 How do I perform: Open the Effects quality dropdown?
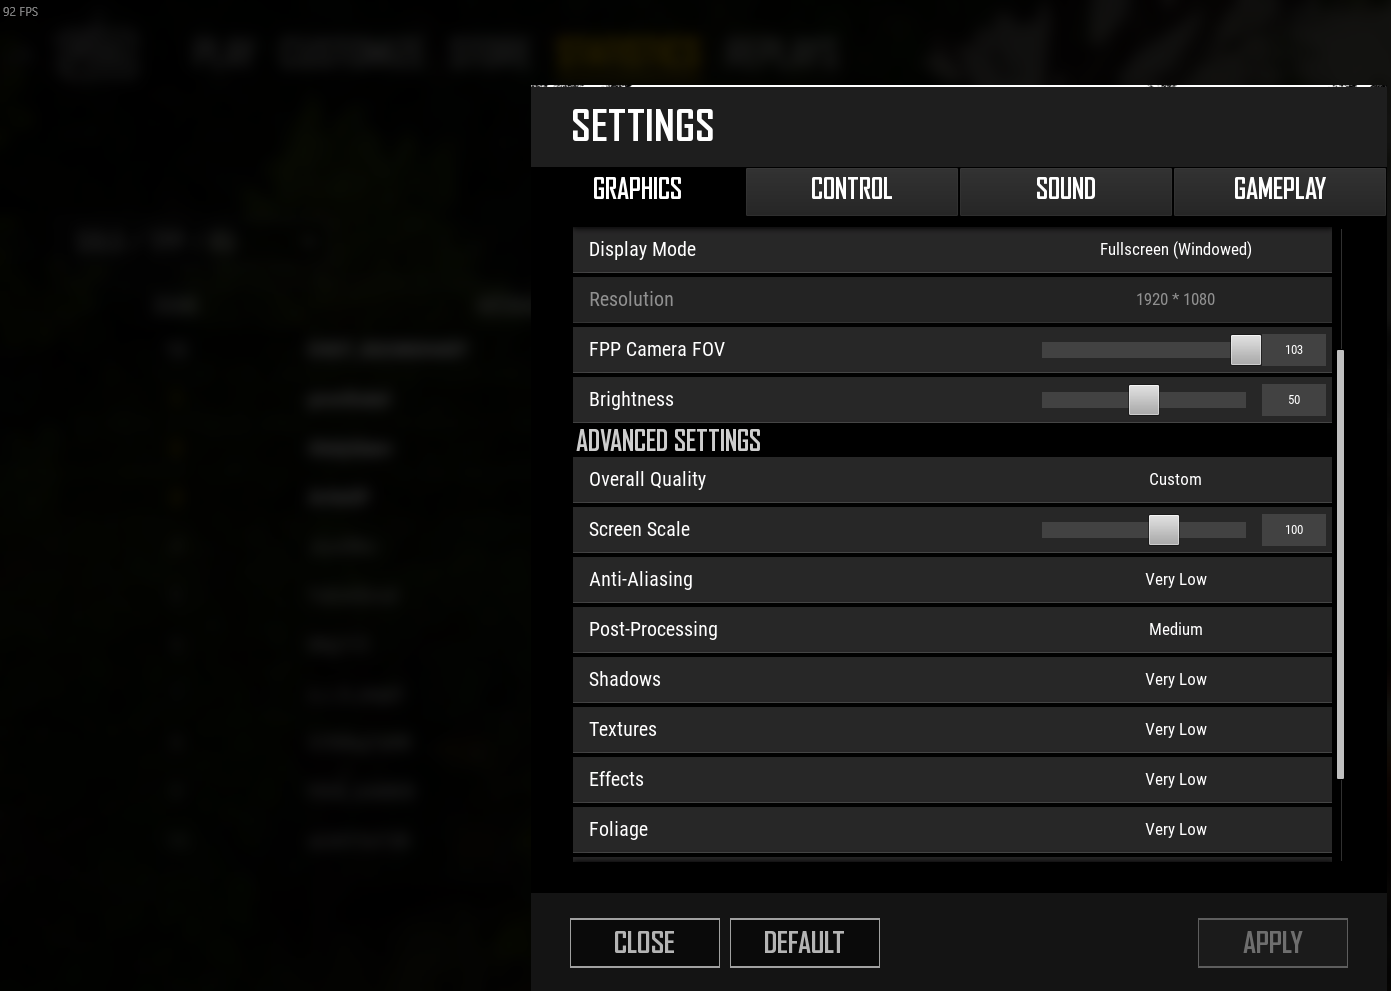tap(1175, 780)
